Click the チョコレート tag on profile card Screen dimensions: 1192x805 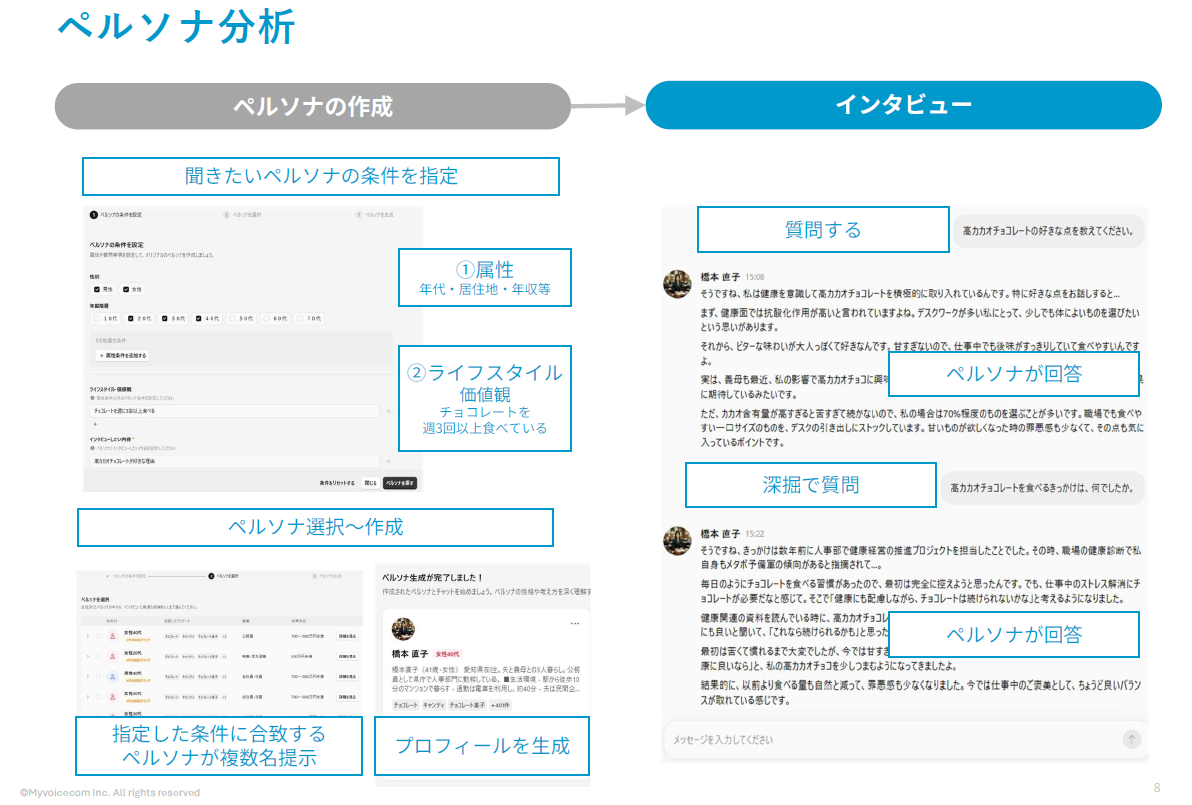[405, 705]
